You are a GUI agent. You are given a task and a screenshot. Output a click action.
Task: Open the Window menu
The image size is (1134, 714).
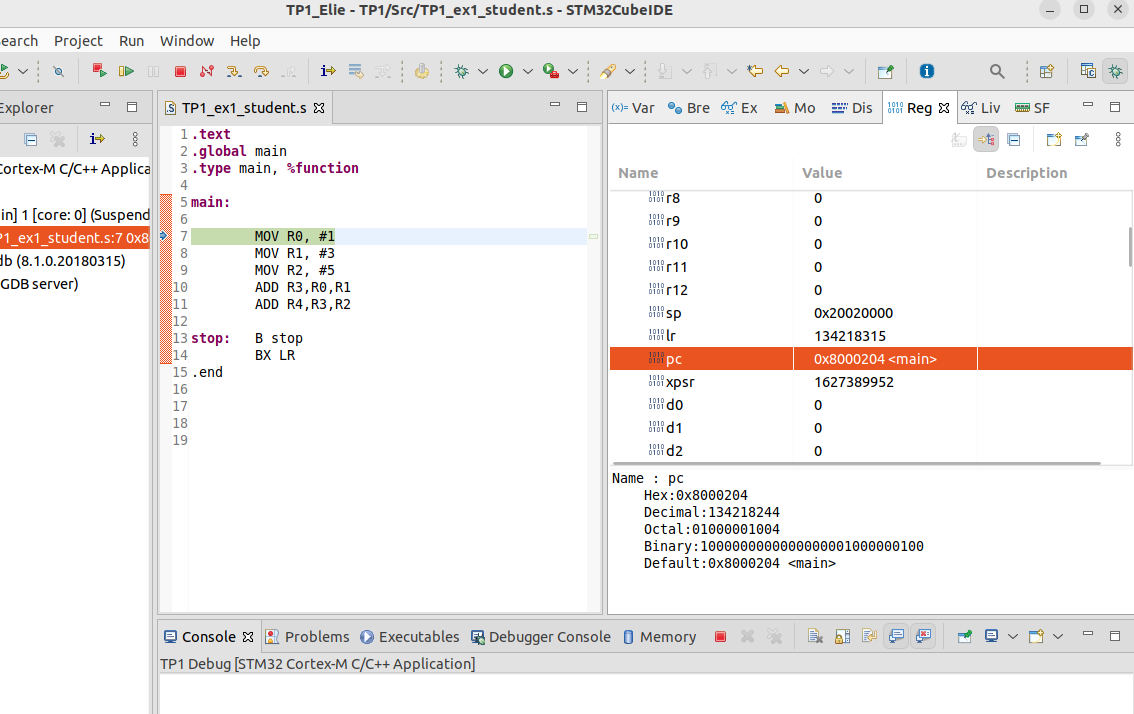tap(187, 41)
